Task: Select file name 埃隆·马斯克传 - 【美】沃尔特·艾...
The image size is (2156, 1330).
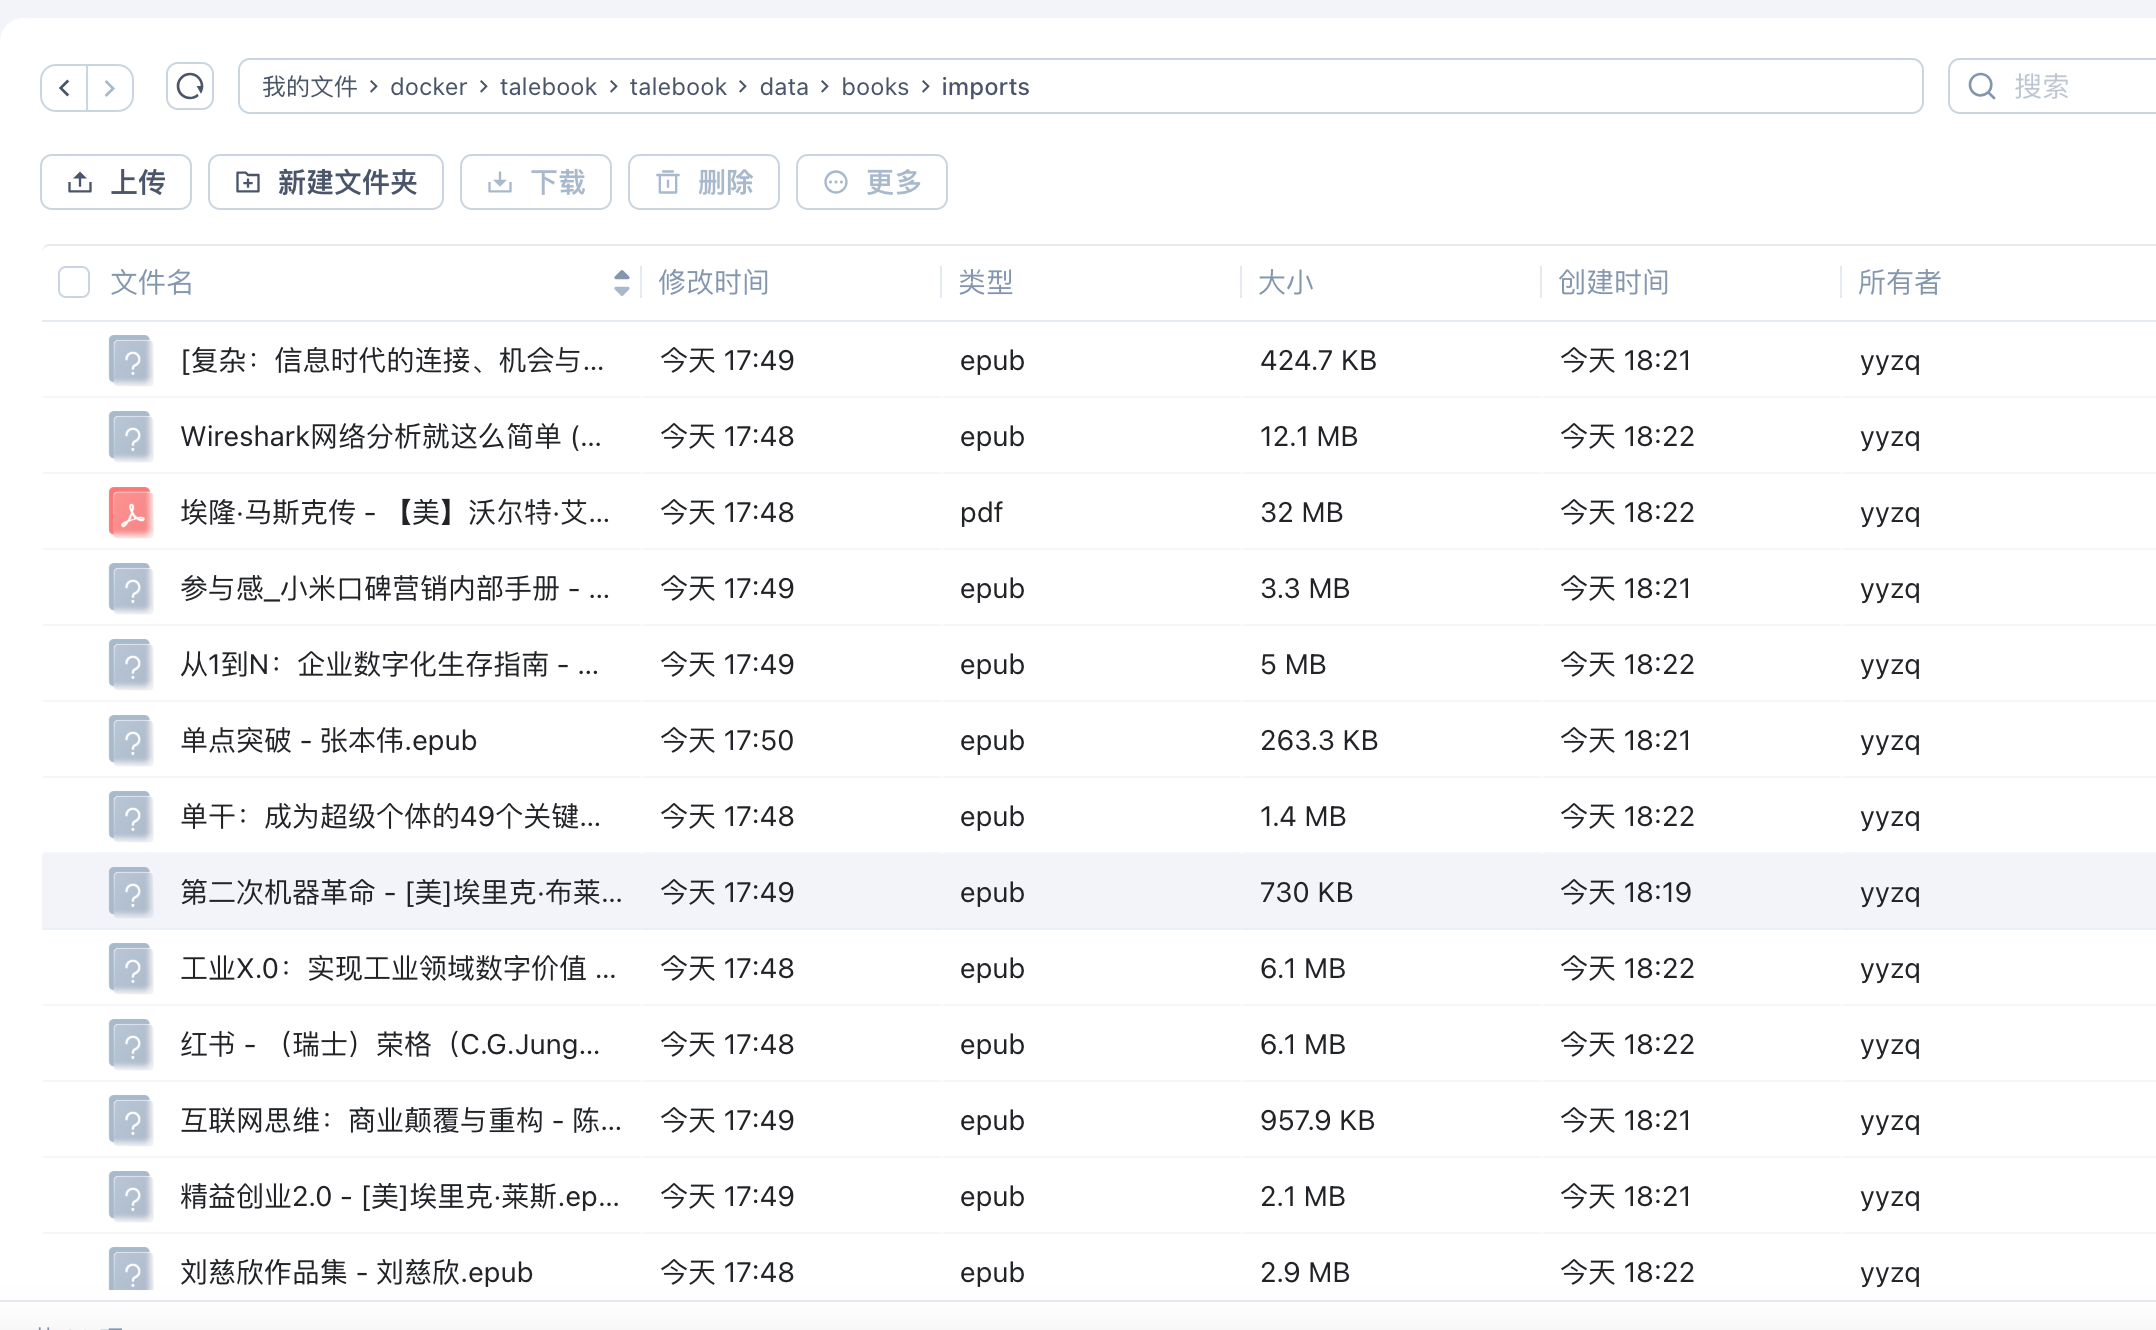Action: tap(395, 512)
